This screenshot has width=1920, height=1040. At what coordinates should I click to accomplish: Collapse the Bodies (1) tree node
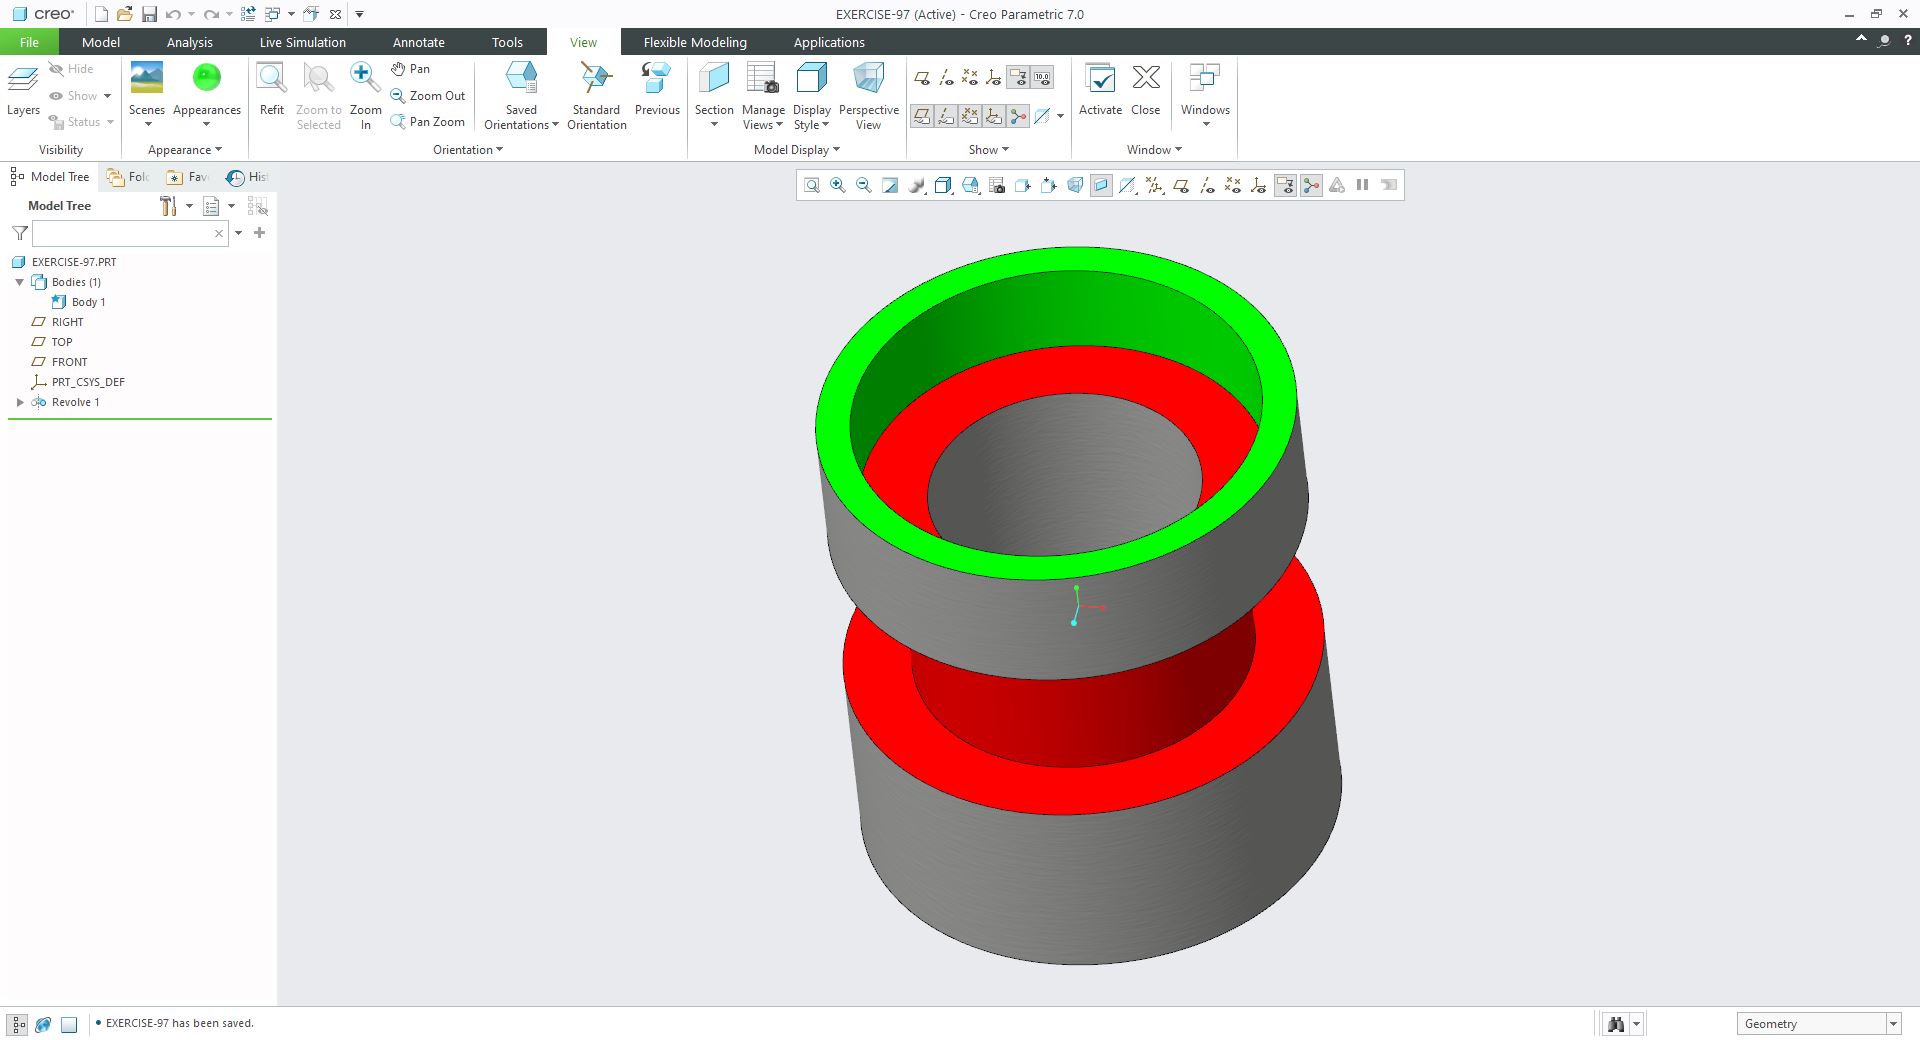coord(20,282)
